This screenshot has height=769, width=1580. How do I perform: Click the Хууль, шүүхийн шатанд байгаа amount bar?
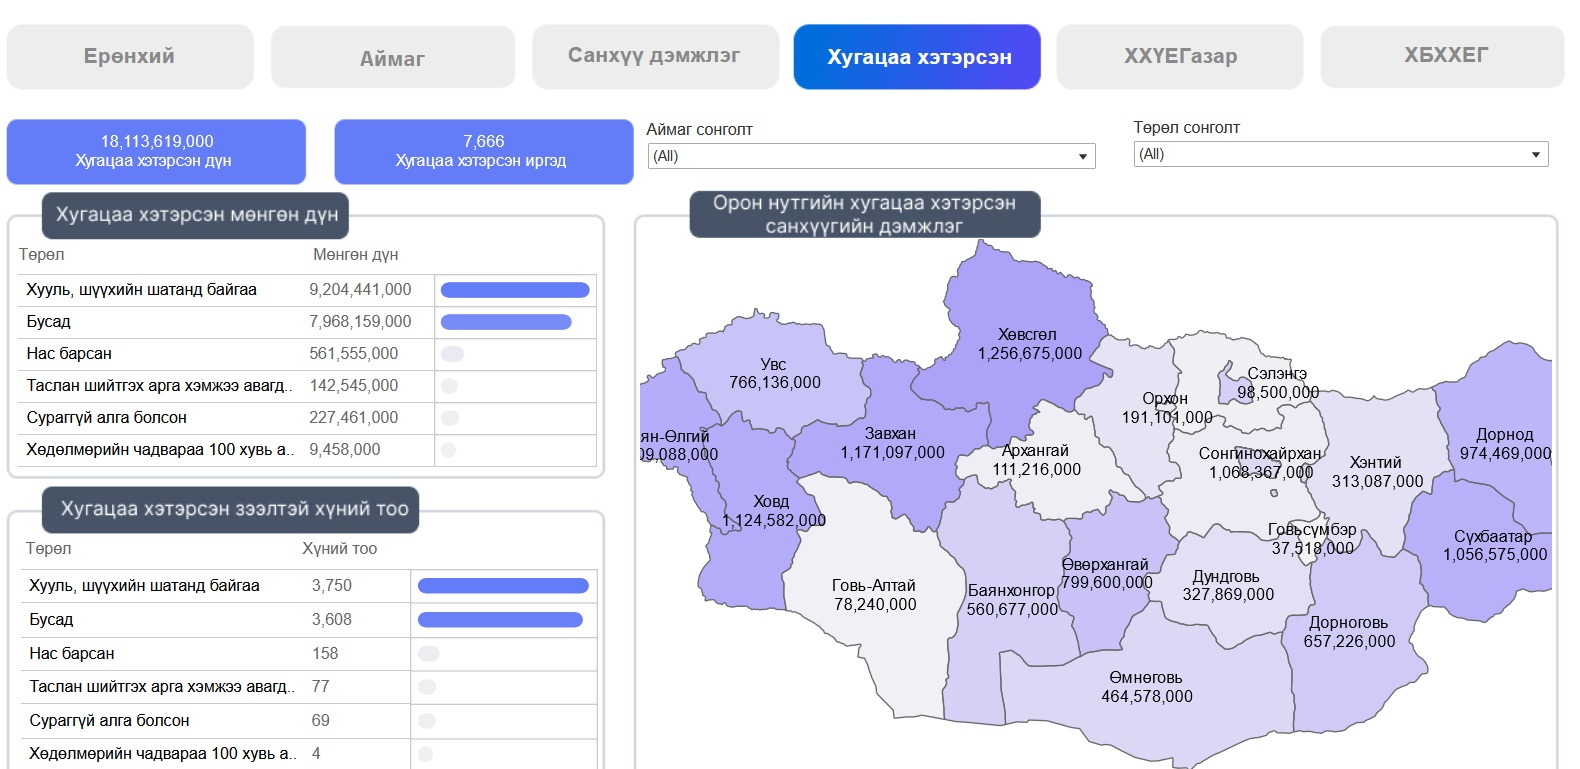click(515, 290)
